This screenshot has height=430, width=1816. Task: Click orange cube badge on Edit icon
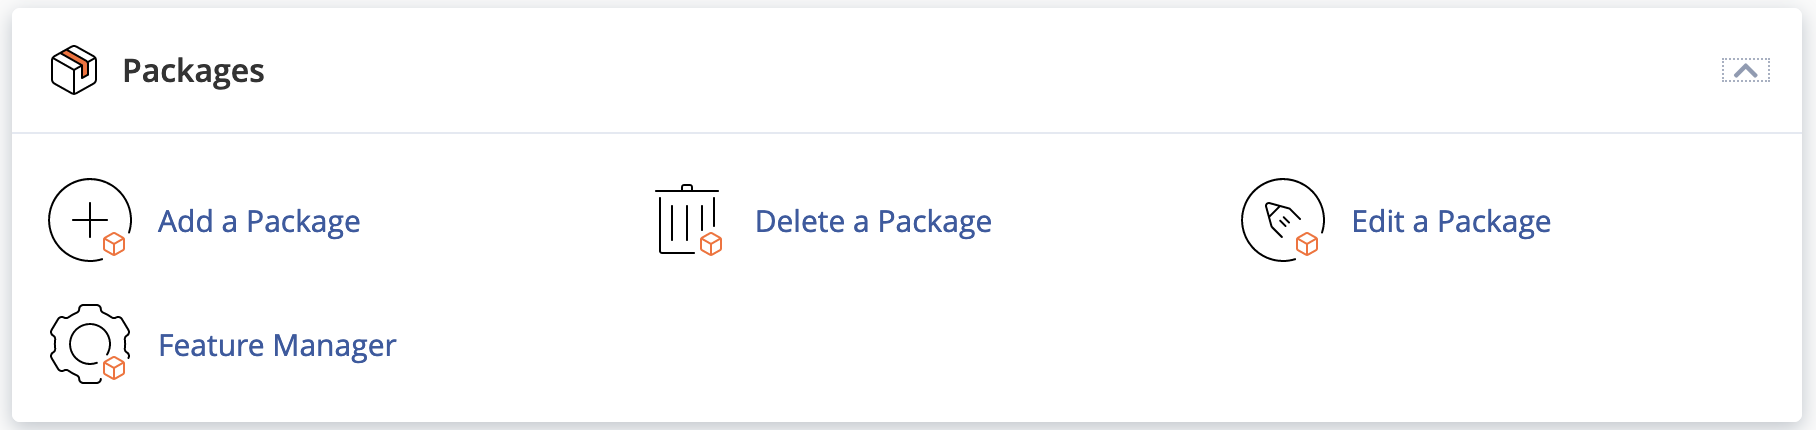pos(1307,244)
